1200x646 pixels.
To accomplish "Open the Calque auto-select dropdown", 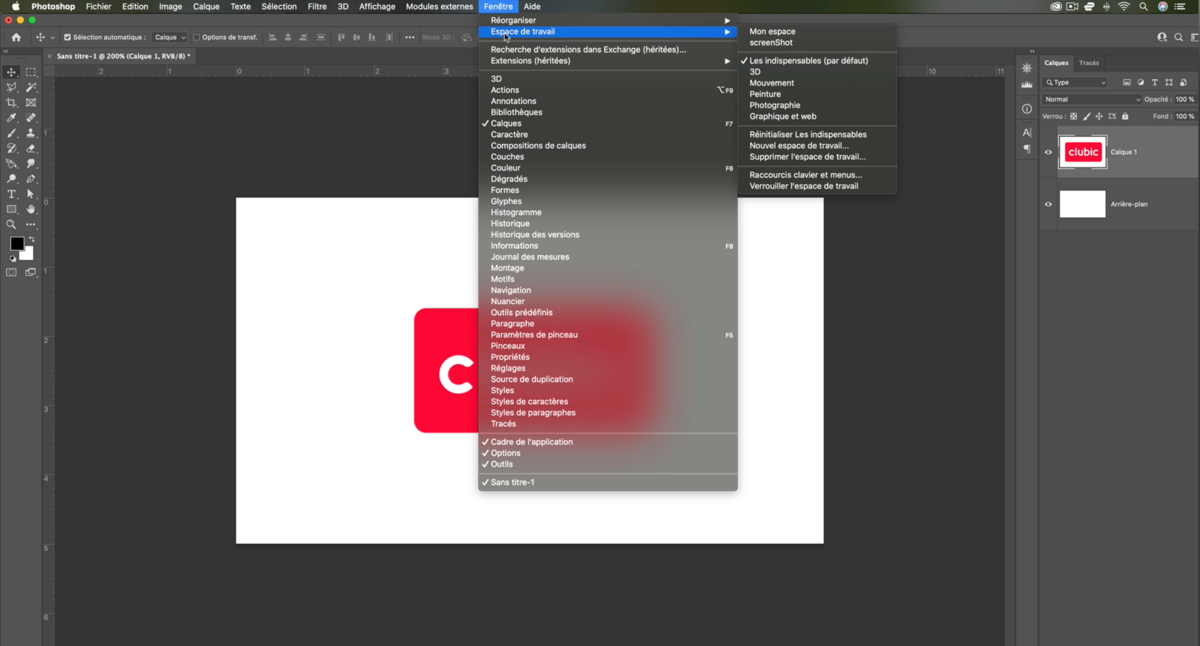I will click(x=170, y=37).
